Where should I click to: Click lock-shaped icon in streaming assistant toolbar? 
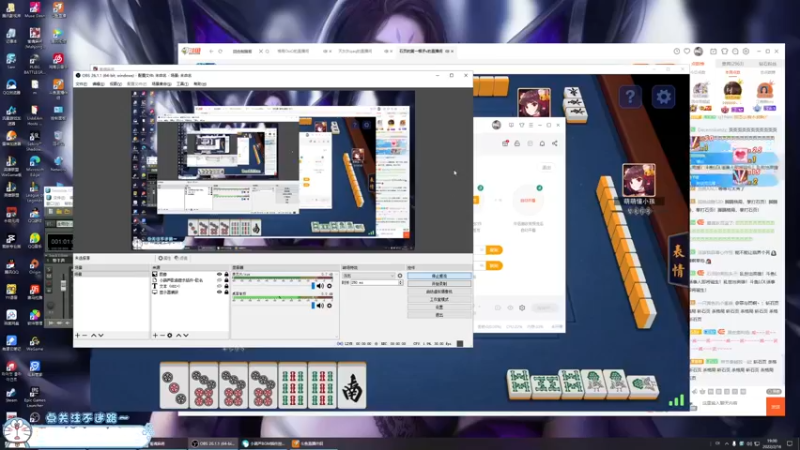[517, 143]
